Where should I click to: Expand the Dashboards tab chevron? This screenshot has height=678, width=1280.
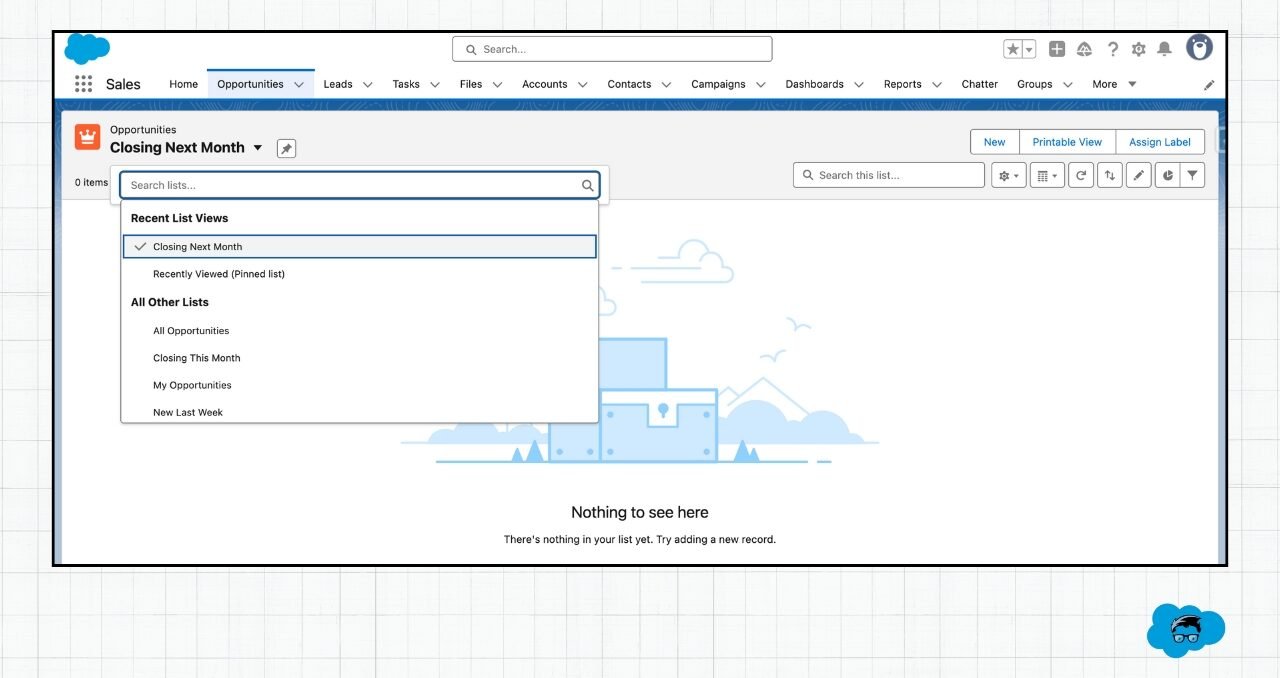[859, 85]
